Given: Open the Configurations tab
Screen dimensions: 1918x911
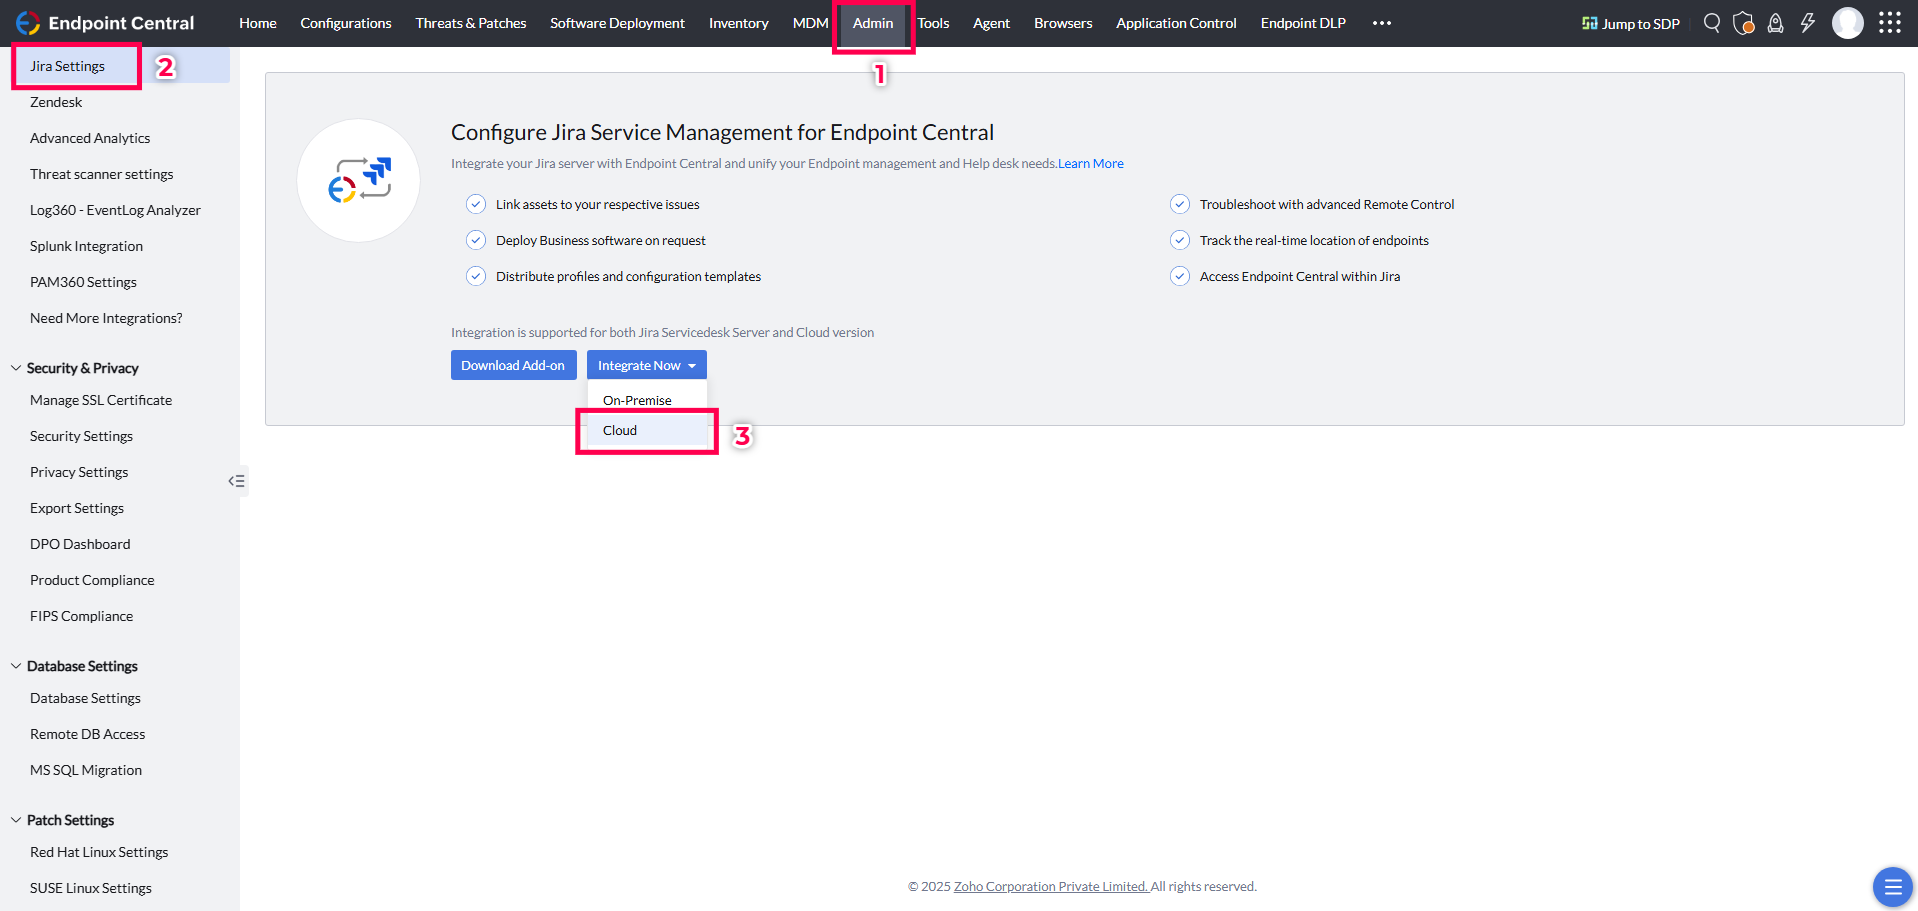Looking at the screenshot, I should 346,23.
